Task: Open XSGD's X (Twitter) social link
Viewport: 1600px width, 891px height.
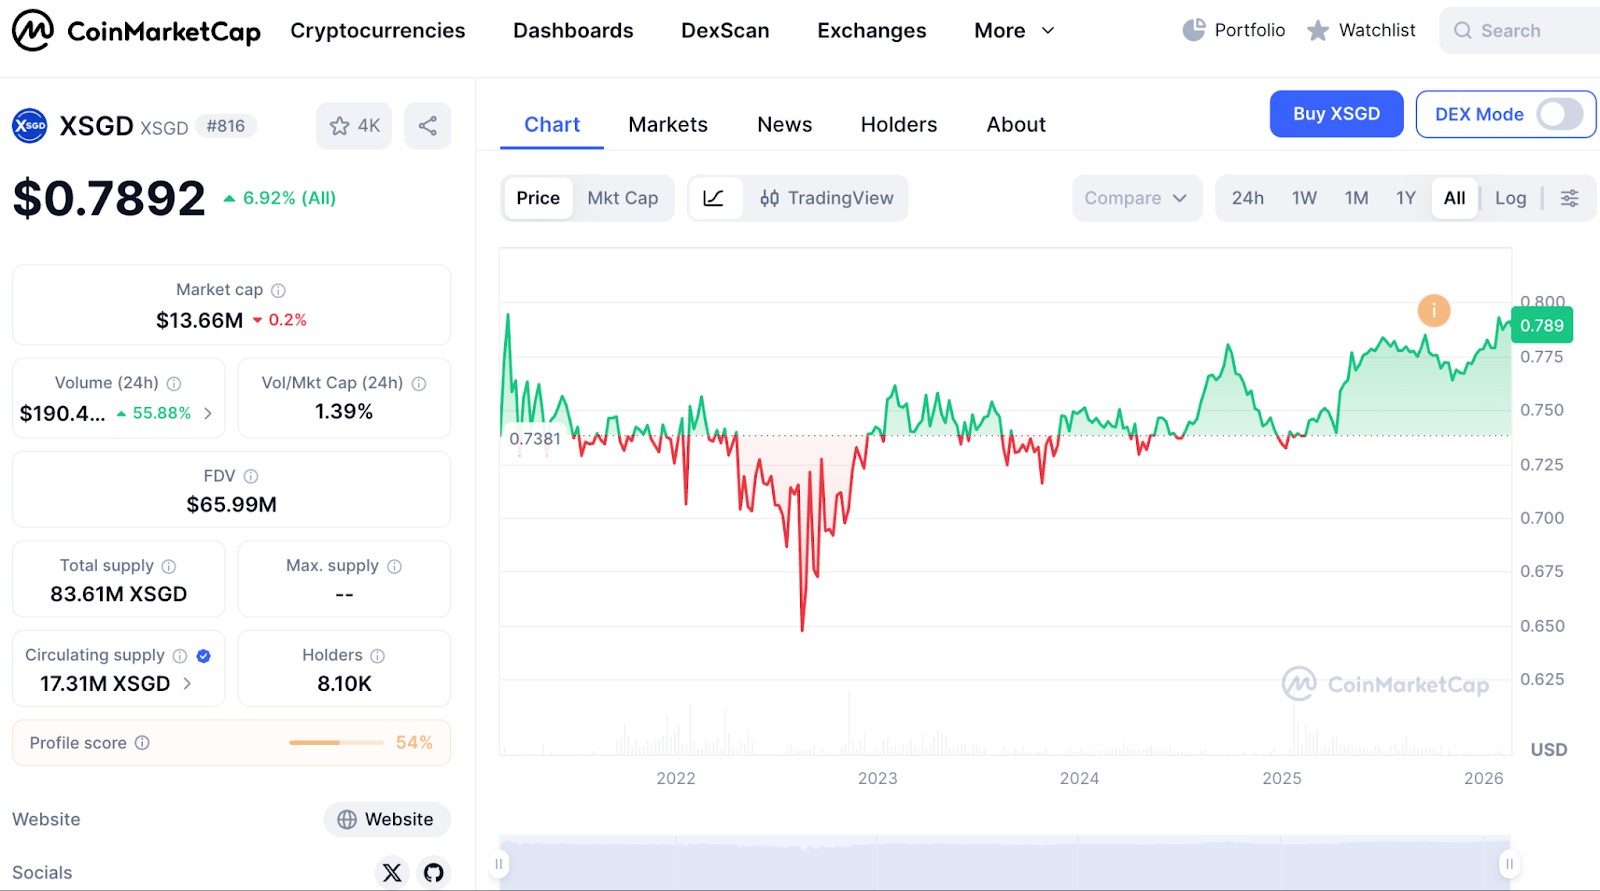Action: 392,873
